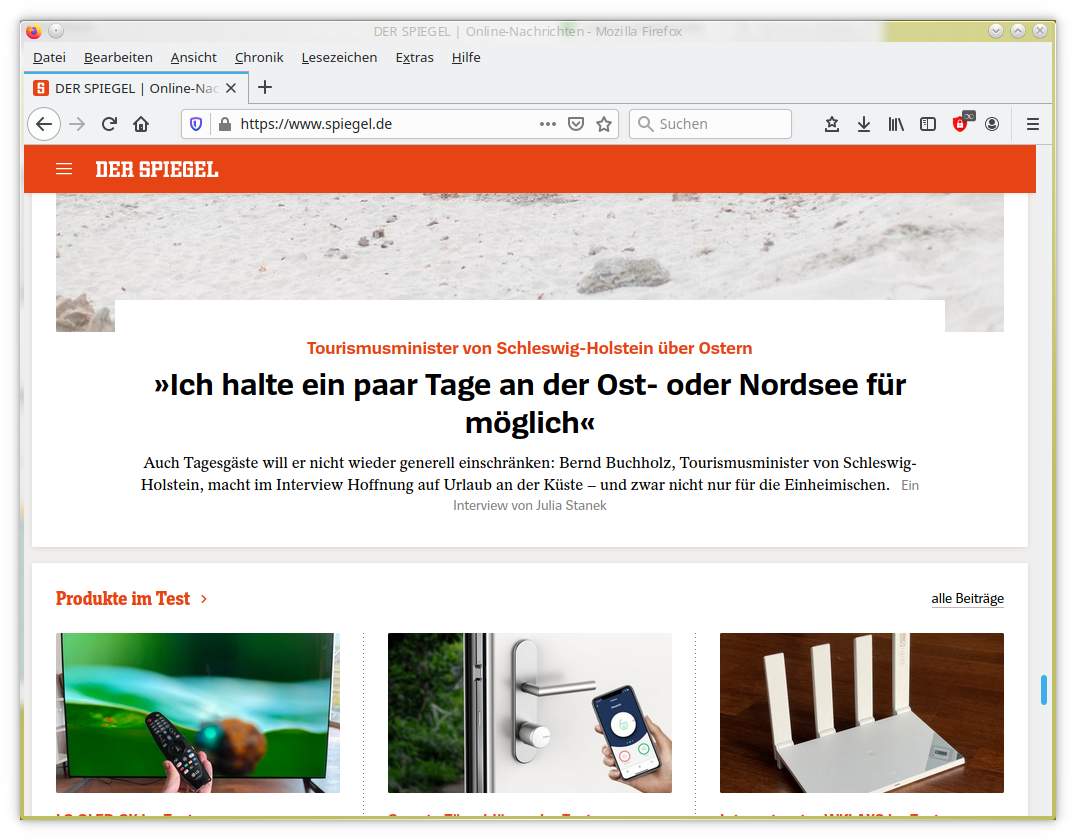Click the red ad-blocker extension icon
Screen dimensions: 1076x840
960,124
